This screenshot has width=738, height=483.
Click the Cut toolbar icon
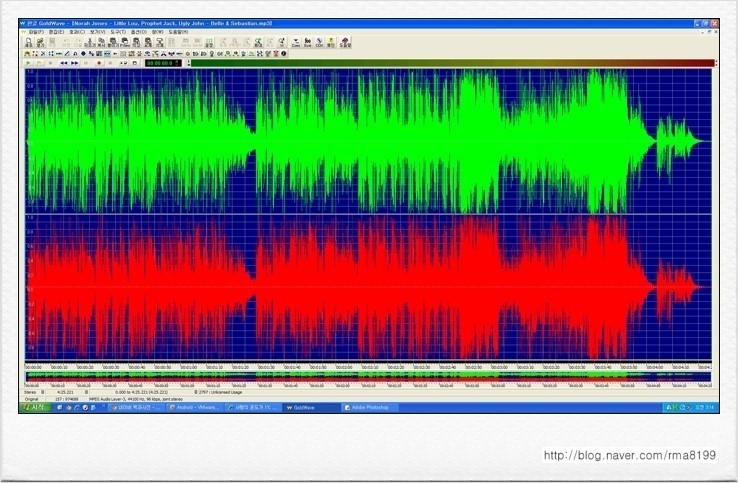pos(89,42)
